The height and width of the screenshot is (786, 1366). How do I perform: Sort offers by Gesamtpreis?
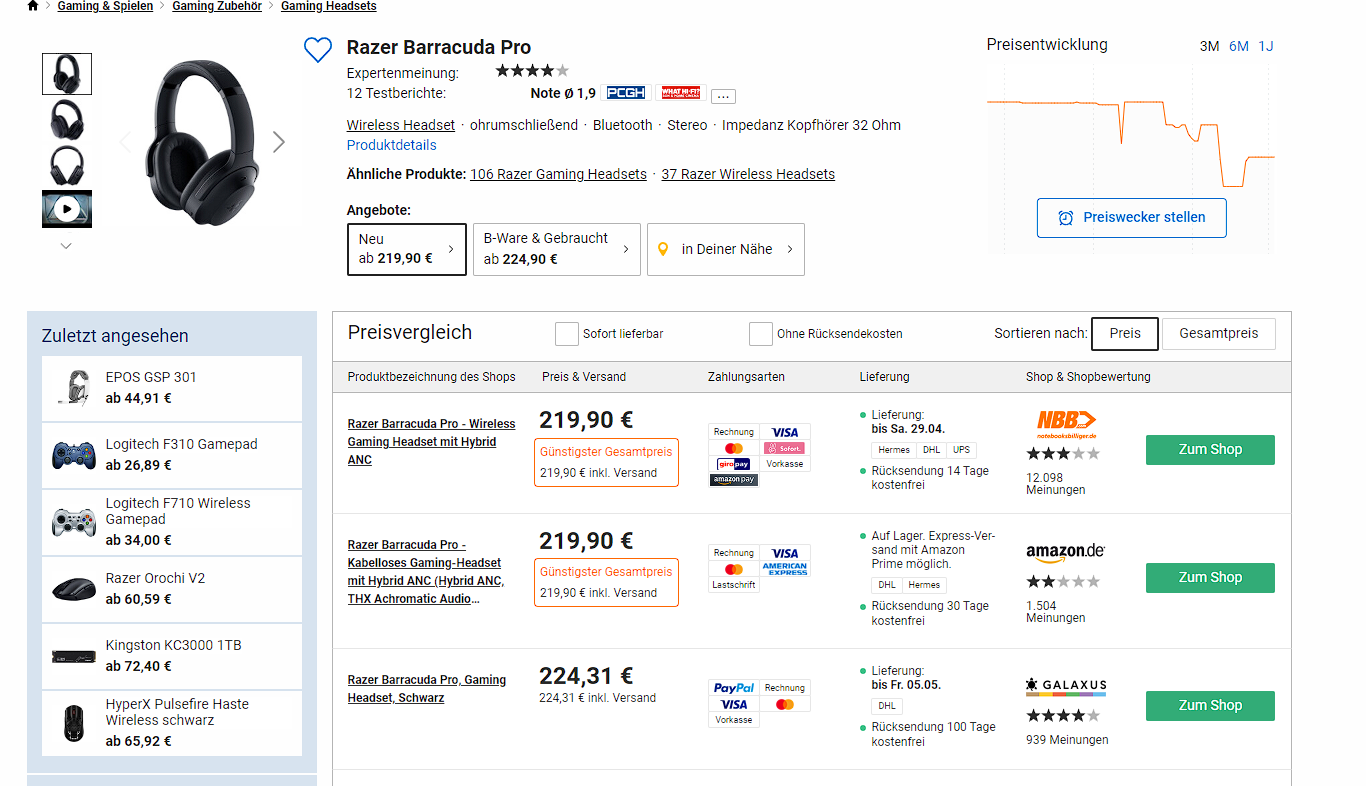[x=1218, y=334]
